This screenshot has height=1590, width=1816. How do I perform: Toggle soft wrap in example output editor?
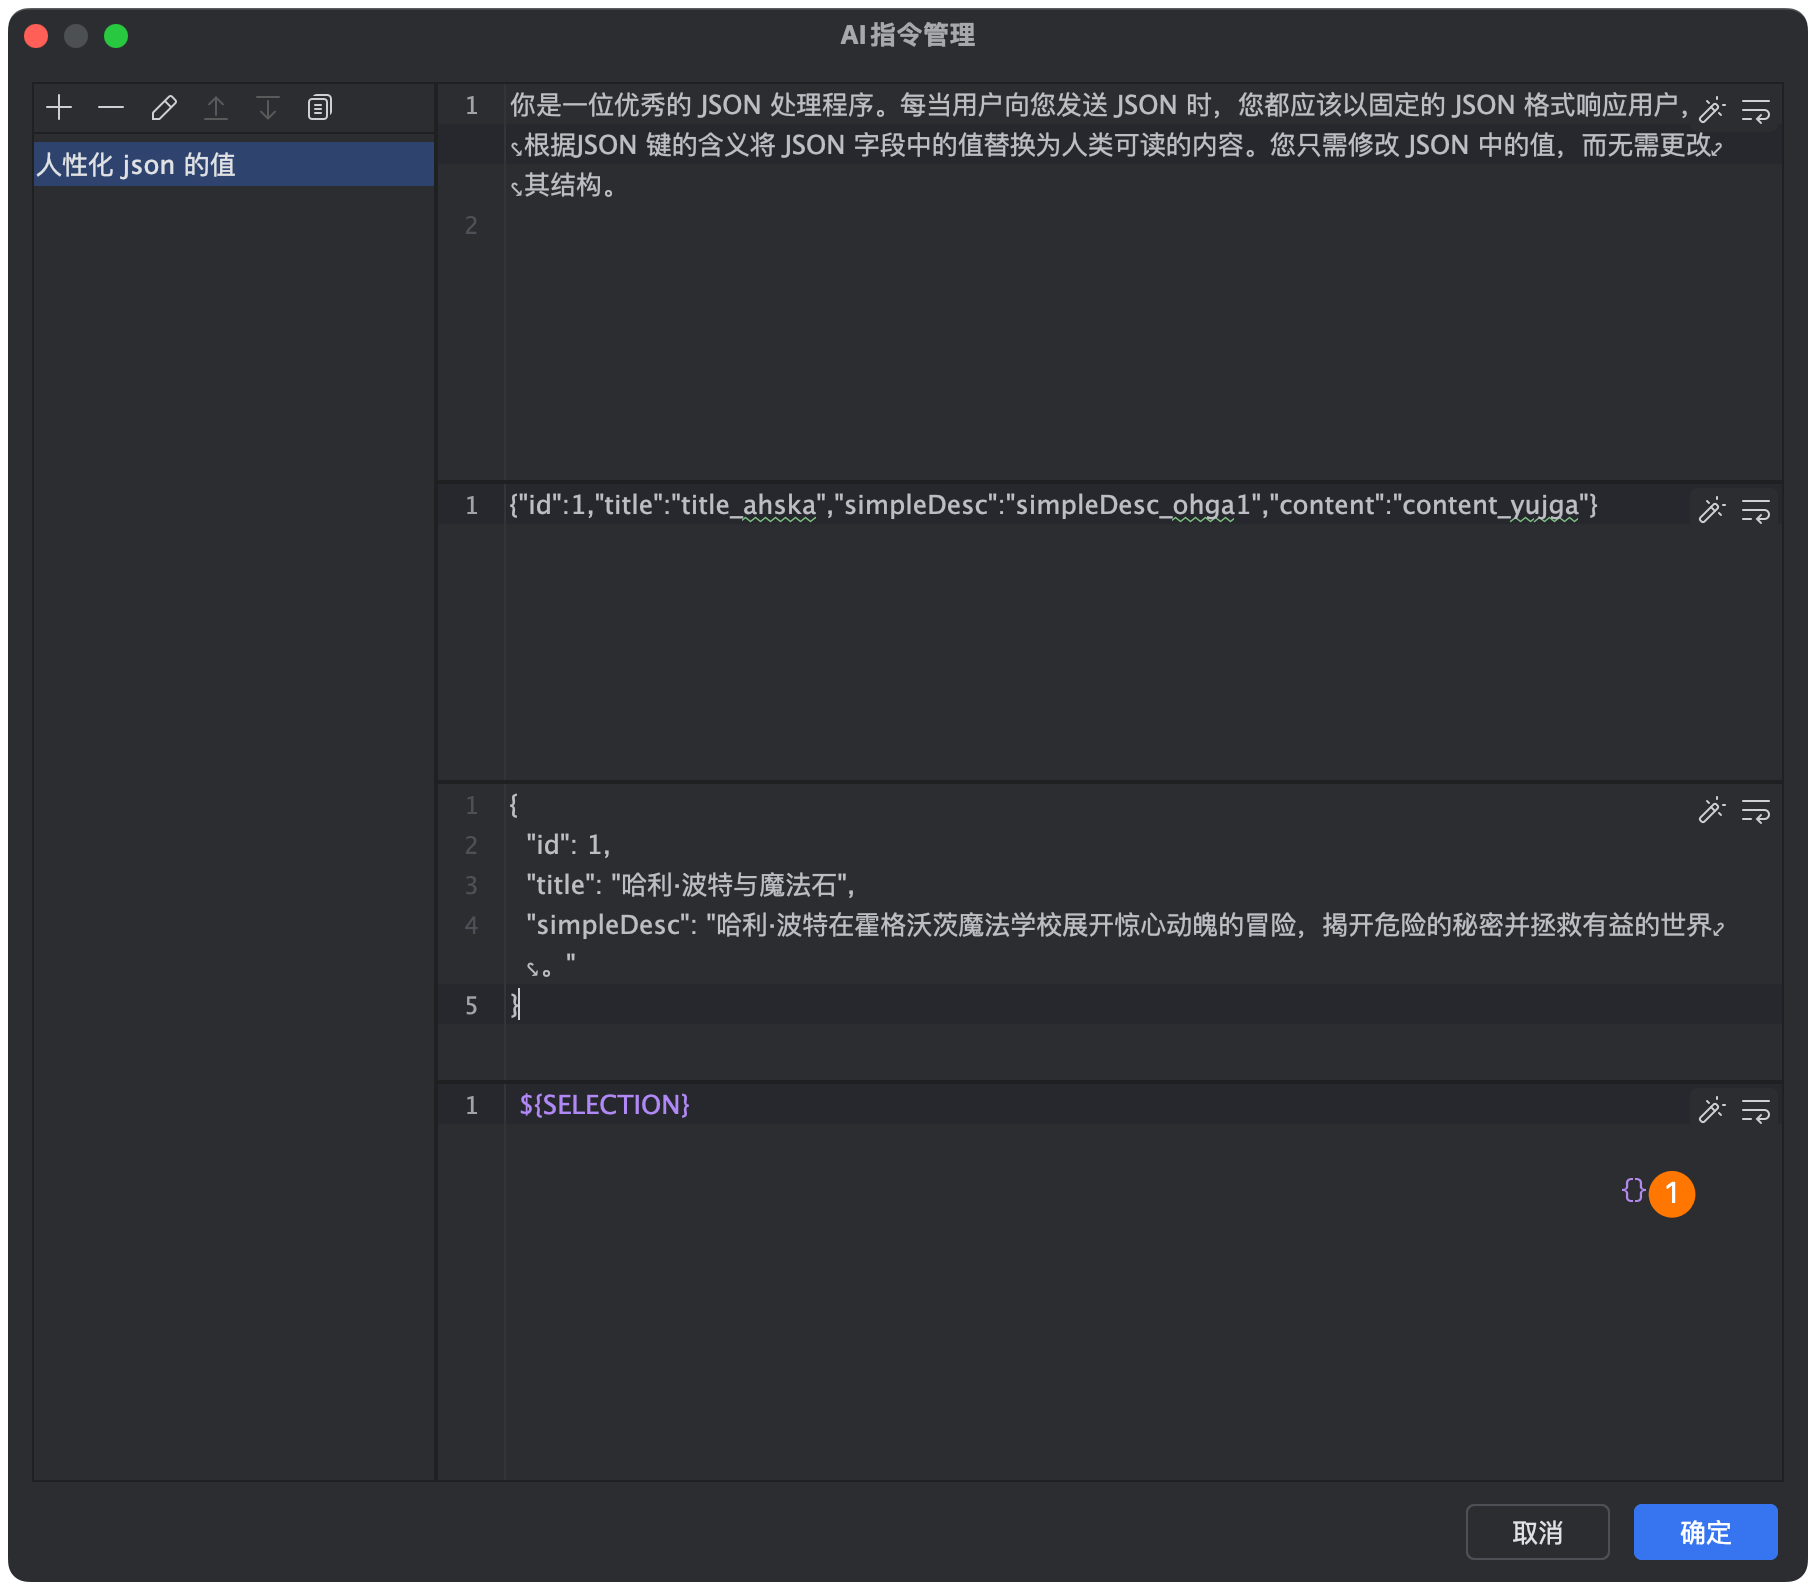(1756, 811)
